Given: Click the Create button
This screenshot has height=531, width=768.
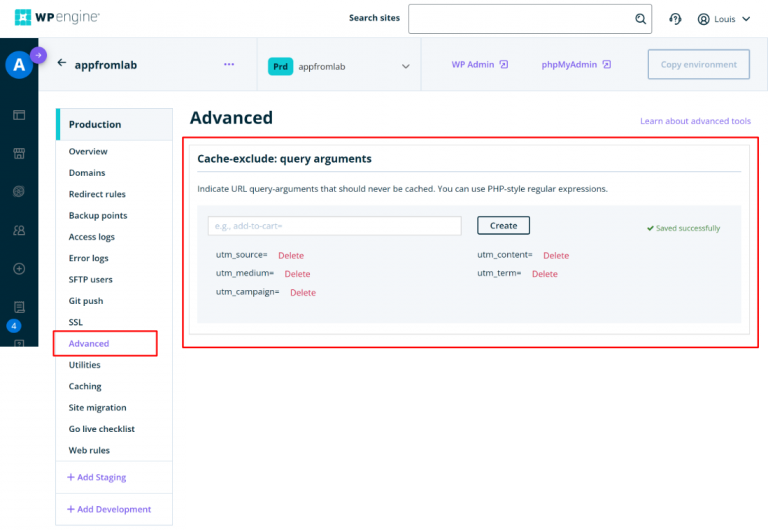Looking at the screenshot, I should click(x=504, y=226).
